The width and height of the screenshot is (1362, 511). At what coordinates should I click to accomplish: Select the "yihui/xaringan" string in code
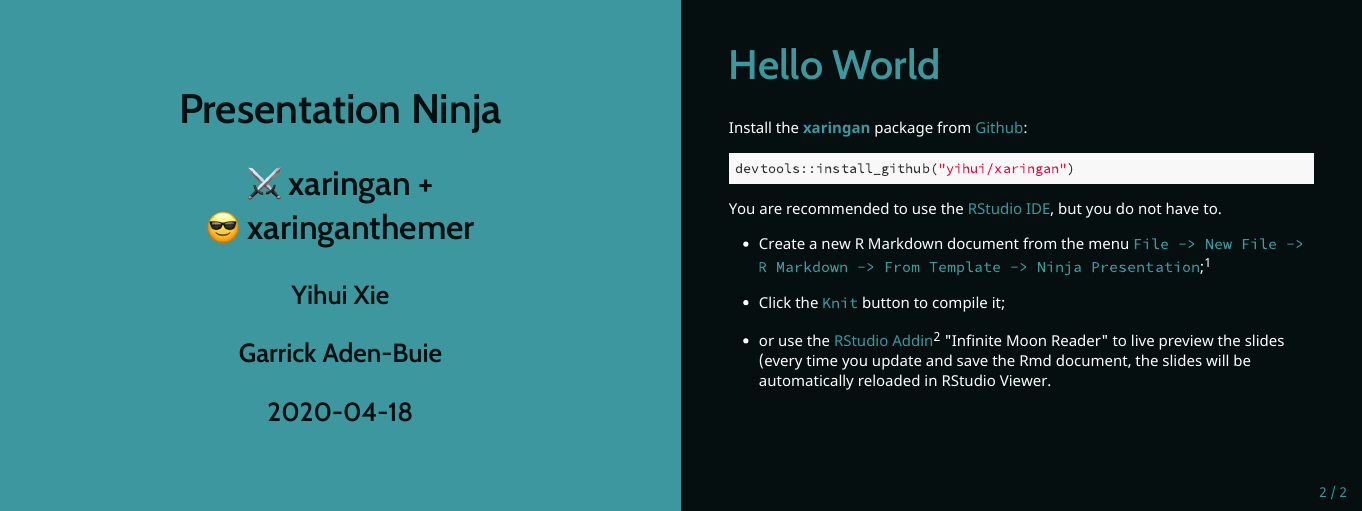1001,168
